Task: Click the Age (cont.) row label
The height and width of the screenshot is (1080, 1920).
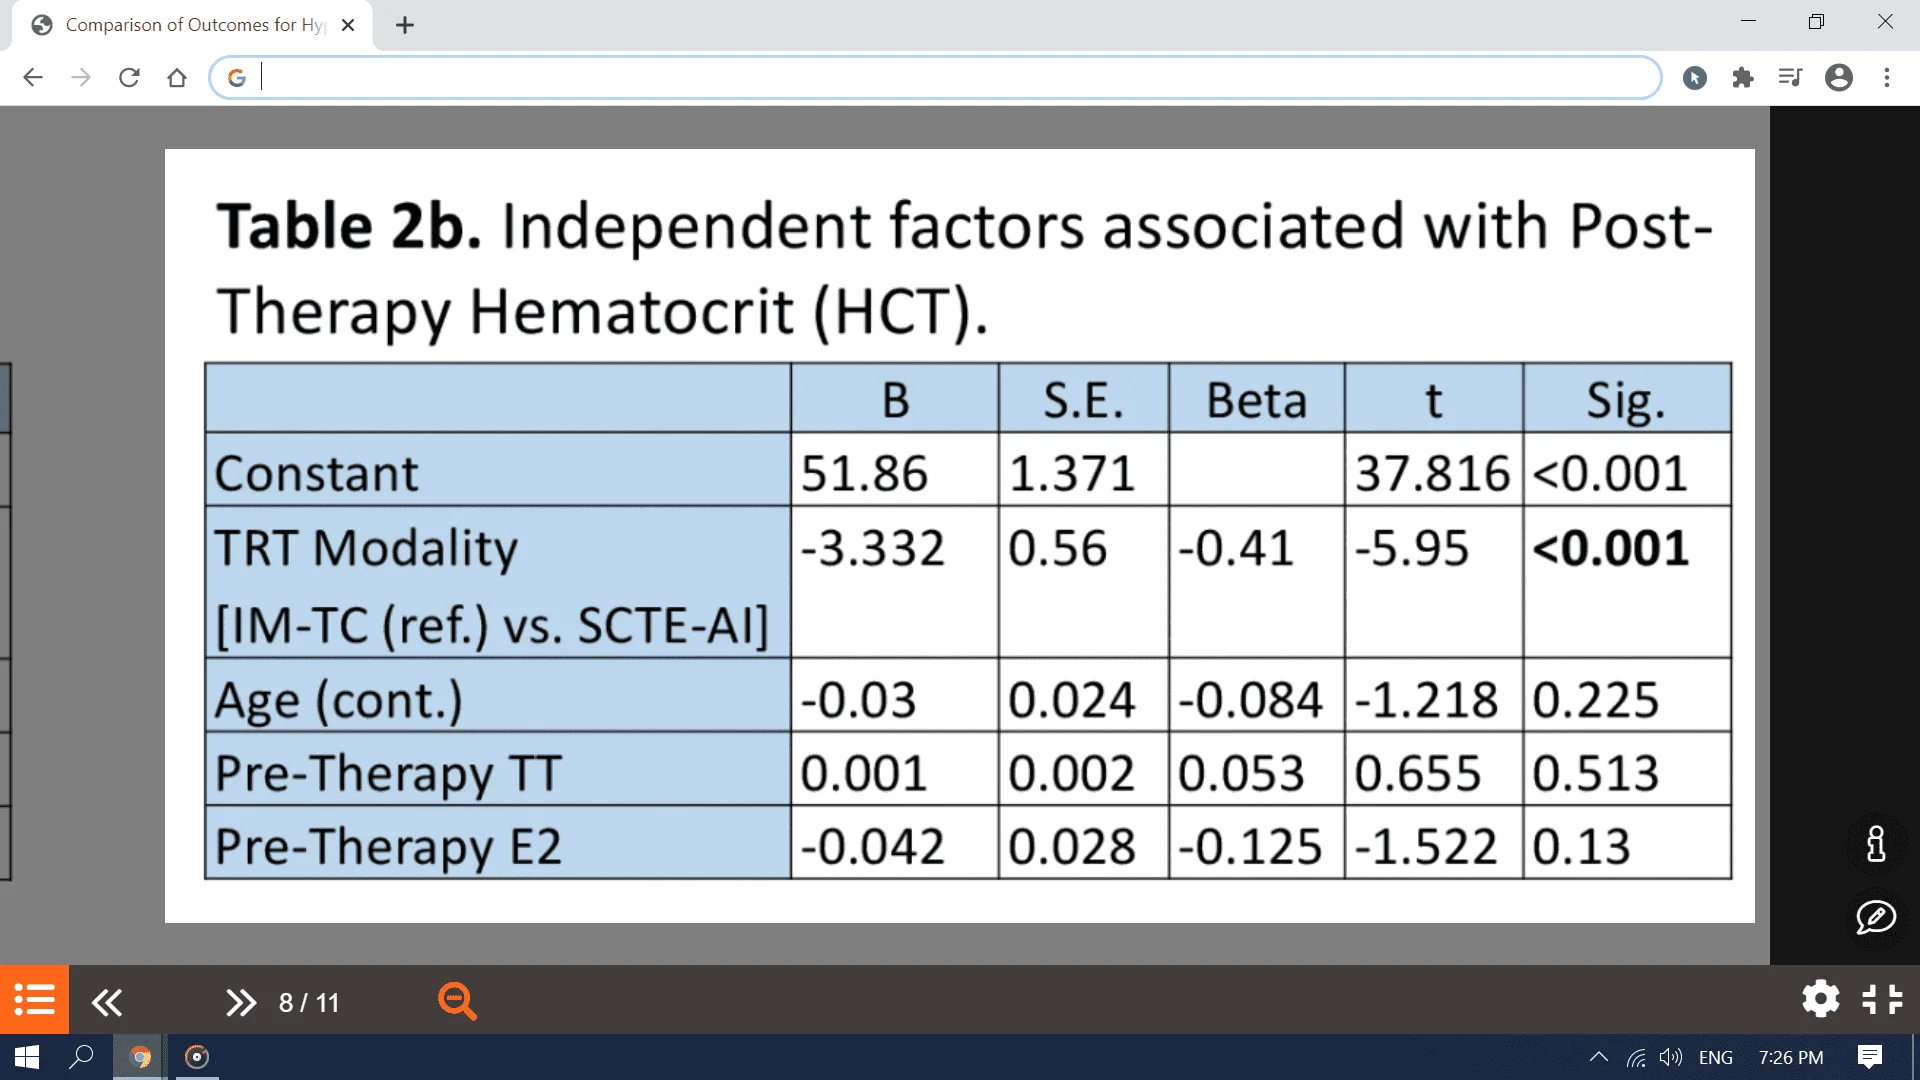Action: click(x=339, y=700)
